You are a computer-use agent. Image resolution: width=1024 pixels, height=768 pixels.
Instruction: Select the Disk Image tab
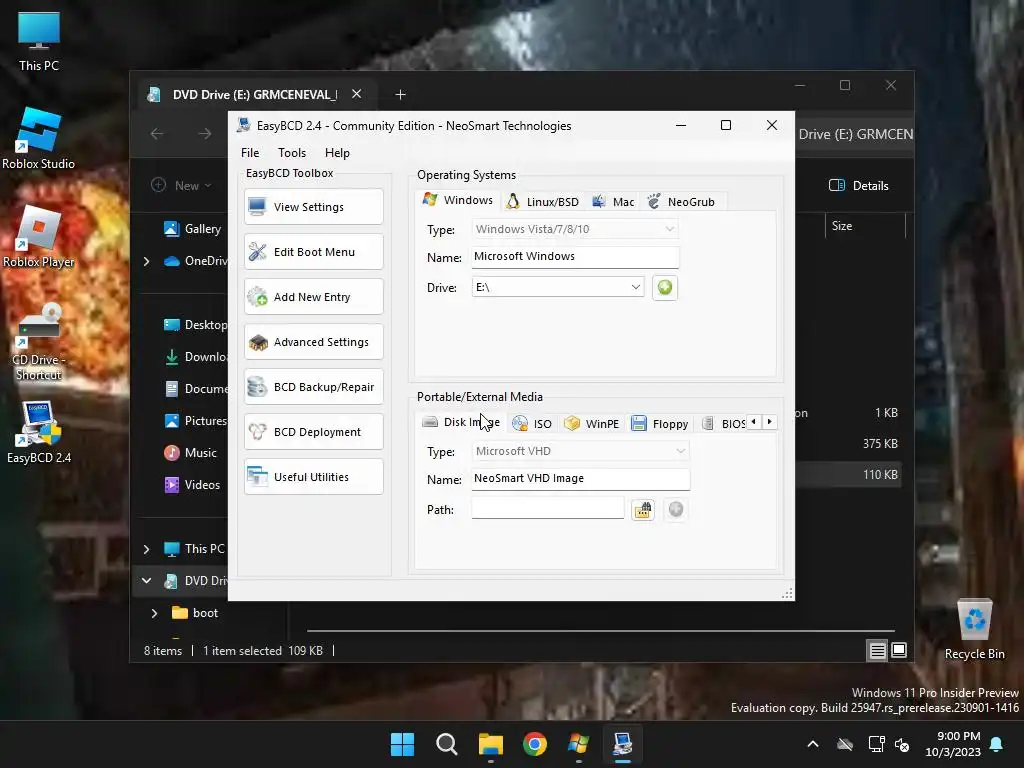coord(460,422)
